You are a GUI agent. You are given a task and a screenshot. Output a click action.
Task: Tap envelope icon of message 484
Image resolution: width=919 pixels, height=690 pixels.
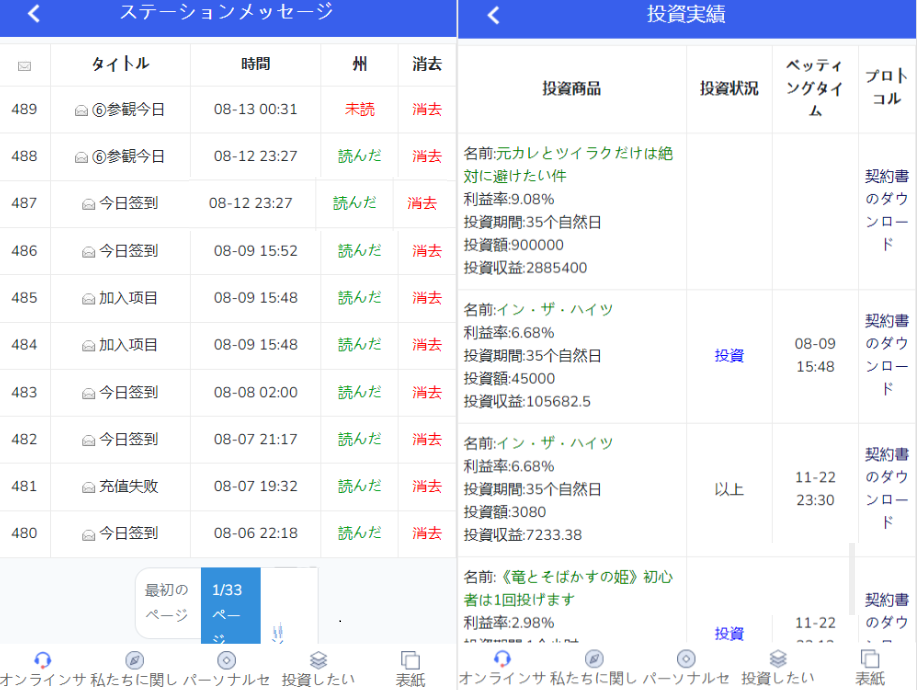[89, 346]
